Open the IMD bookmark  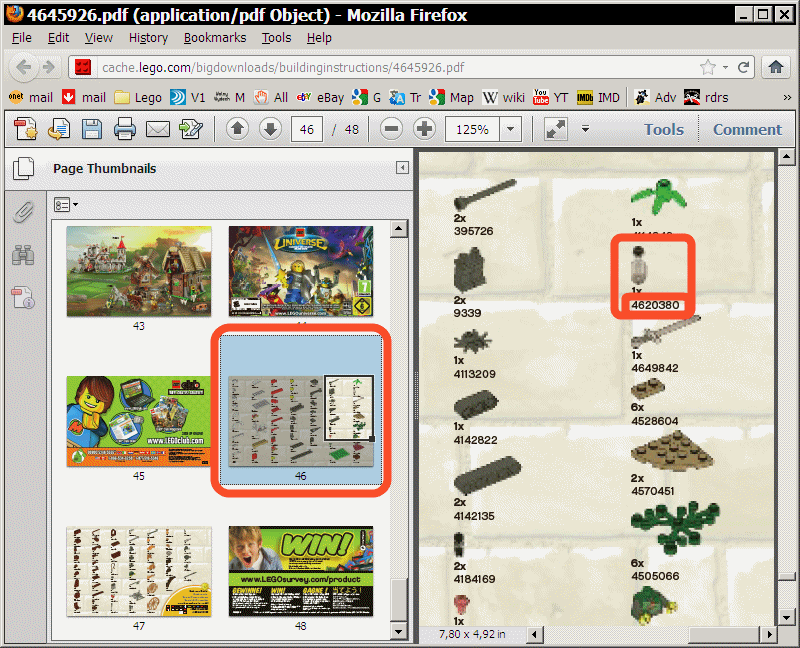598,97
